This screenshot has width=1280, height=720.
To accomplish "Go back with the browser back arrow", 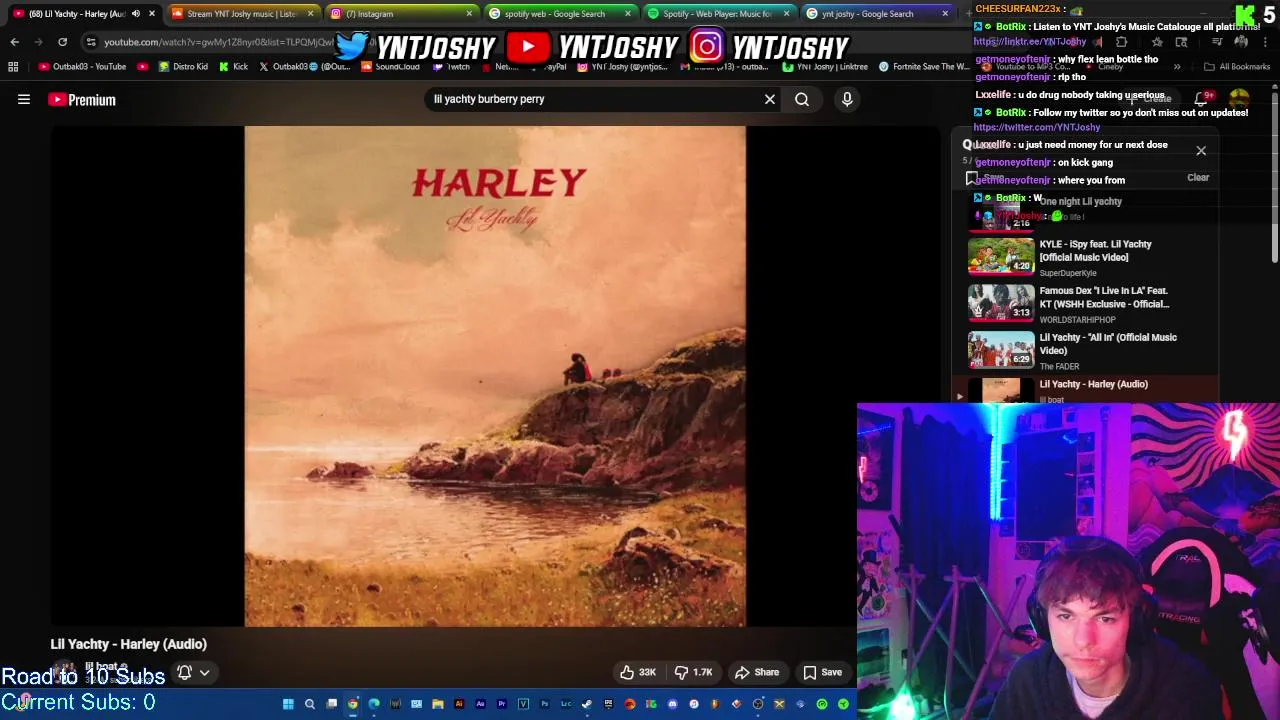I will pyautogui.click(x=14, y=42).
